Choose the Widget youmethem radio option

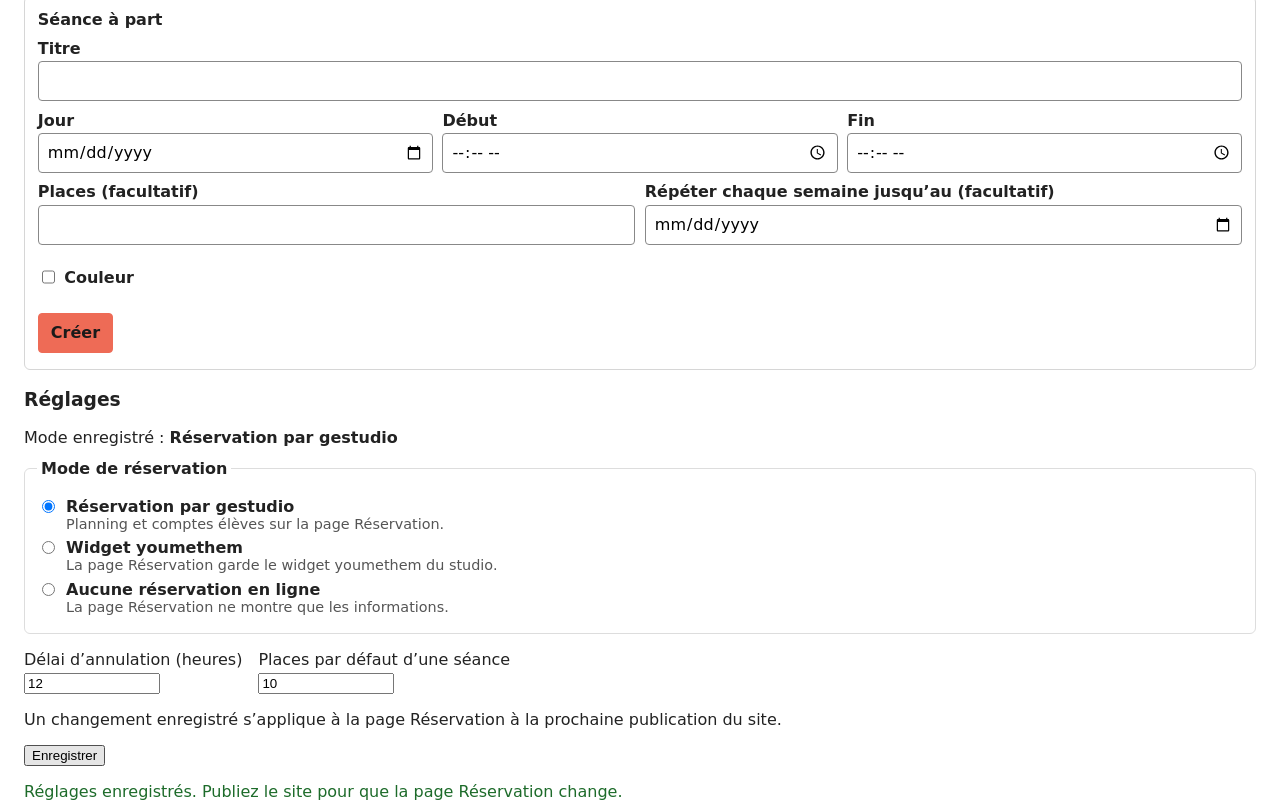[48, 548]
